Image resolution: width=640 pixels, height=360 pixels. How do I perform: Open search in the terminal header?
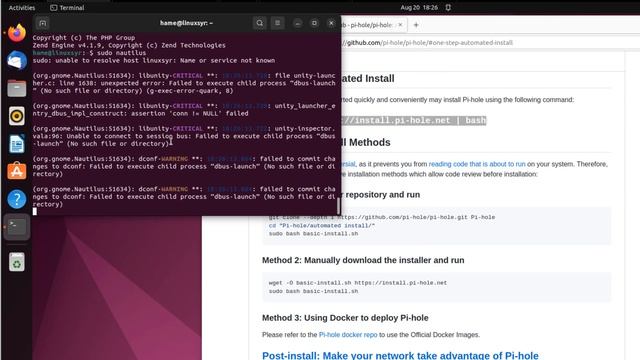[260, 23]
